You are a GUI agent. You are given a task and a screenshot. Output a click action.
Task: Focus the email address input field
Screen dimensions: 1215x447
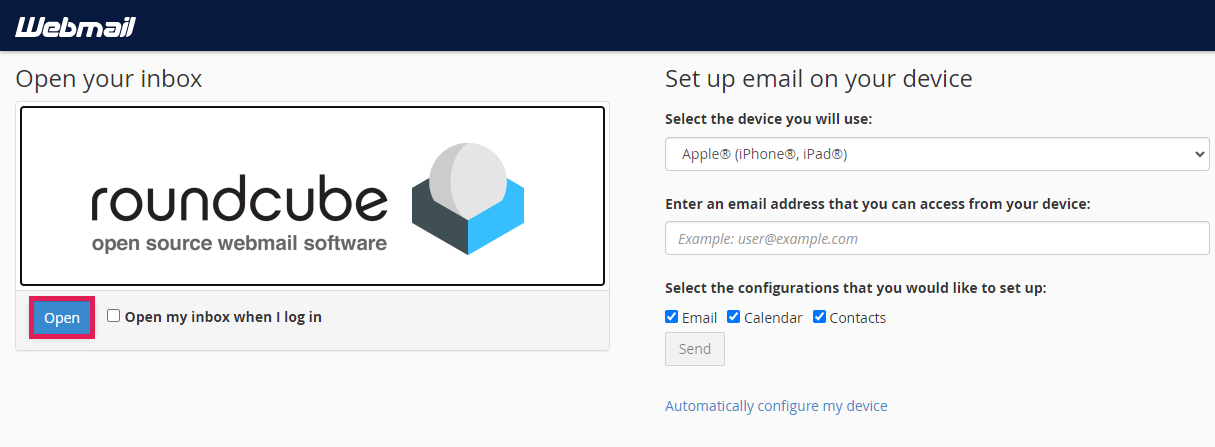pyautogui.click(x=937, y=238)
